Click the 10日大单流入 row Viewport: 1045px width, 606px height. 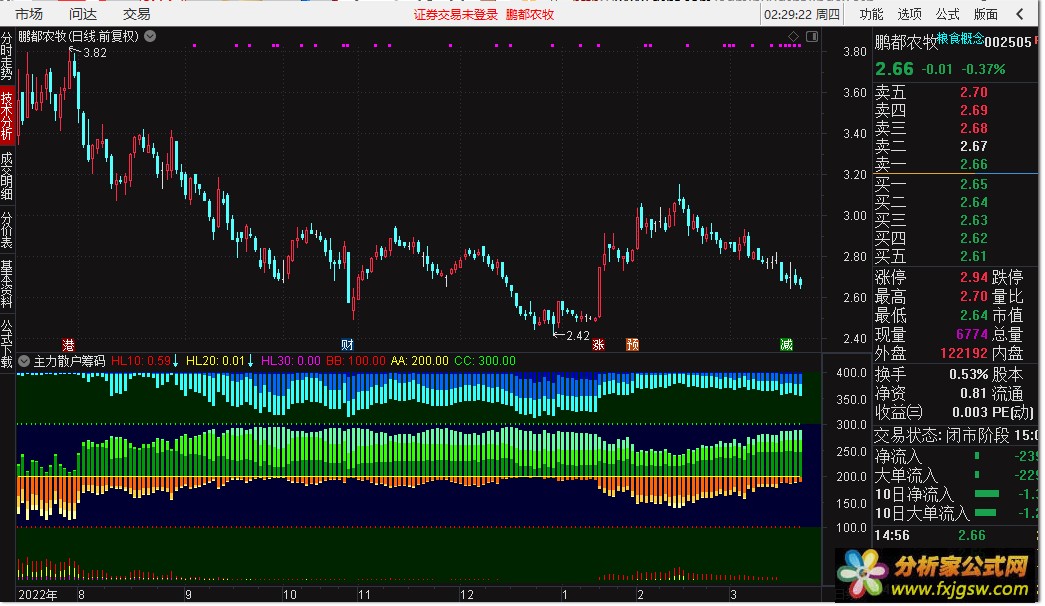(956, 513)
